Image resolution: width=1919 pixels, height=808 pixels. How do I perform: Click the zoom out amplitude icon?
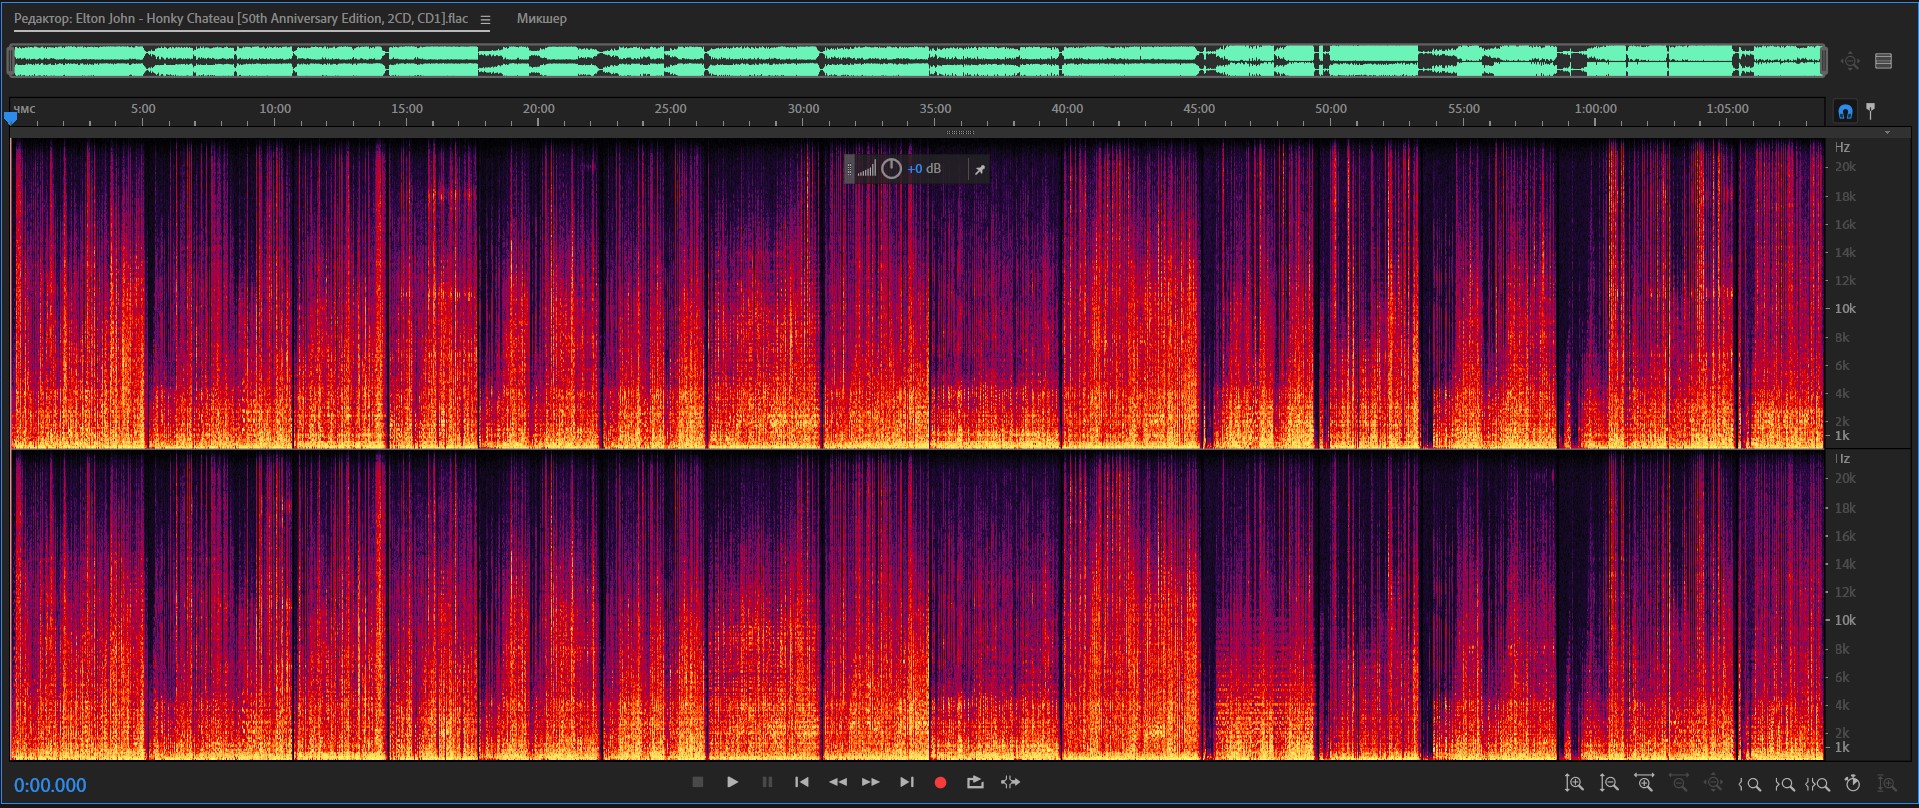(x=1609, y=784)
